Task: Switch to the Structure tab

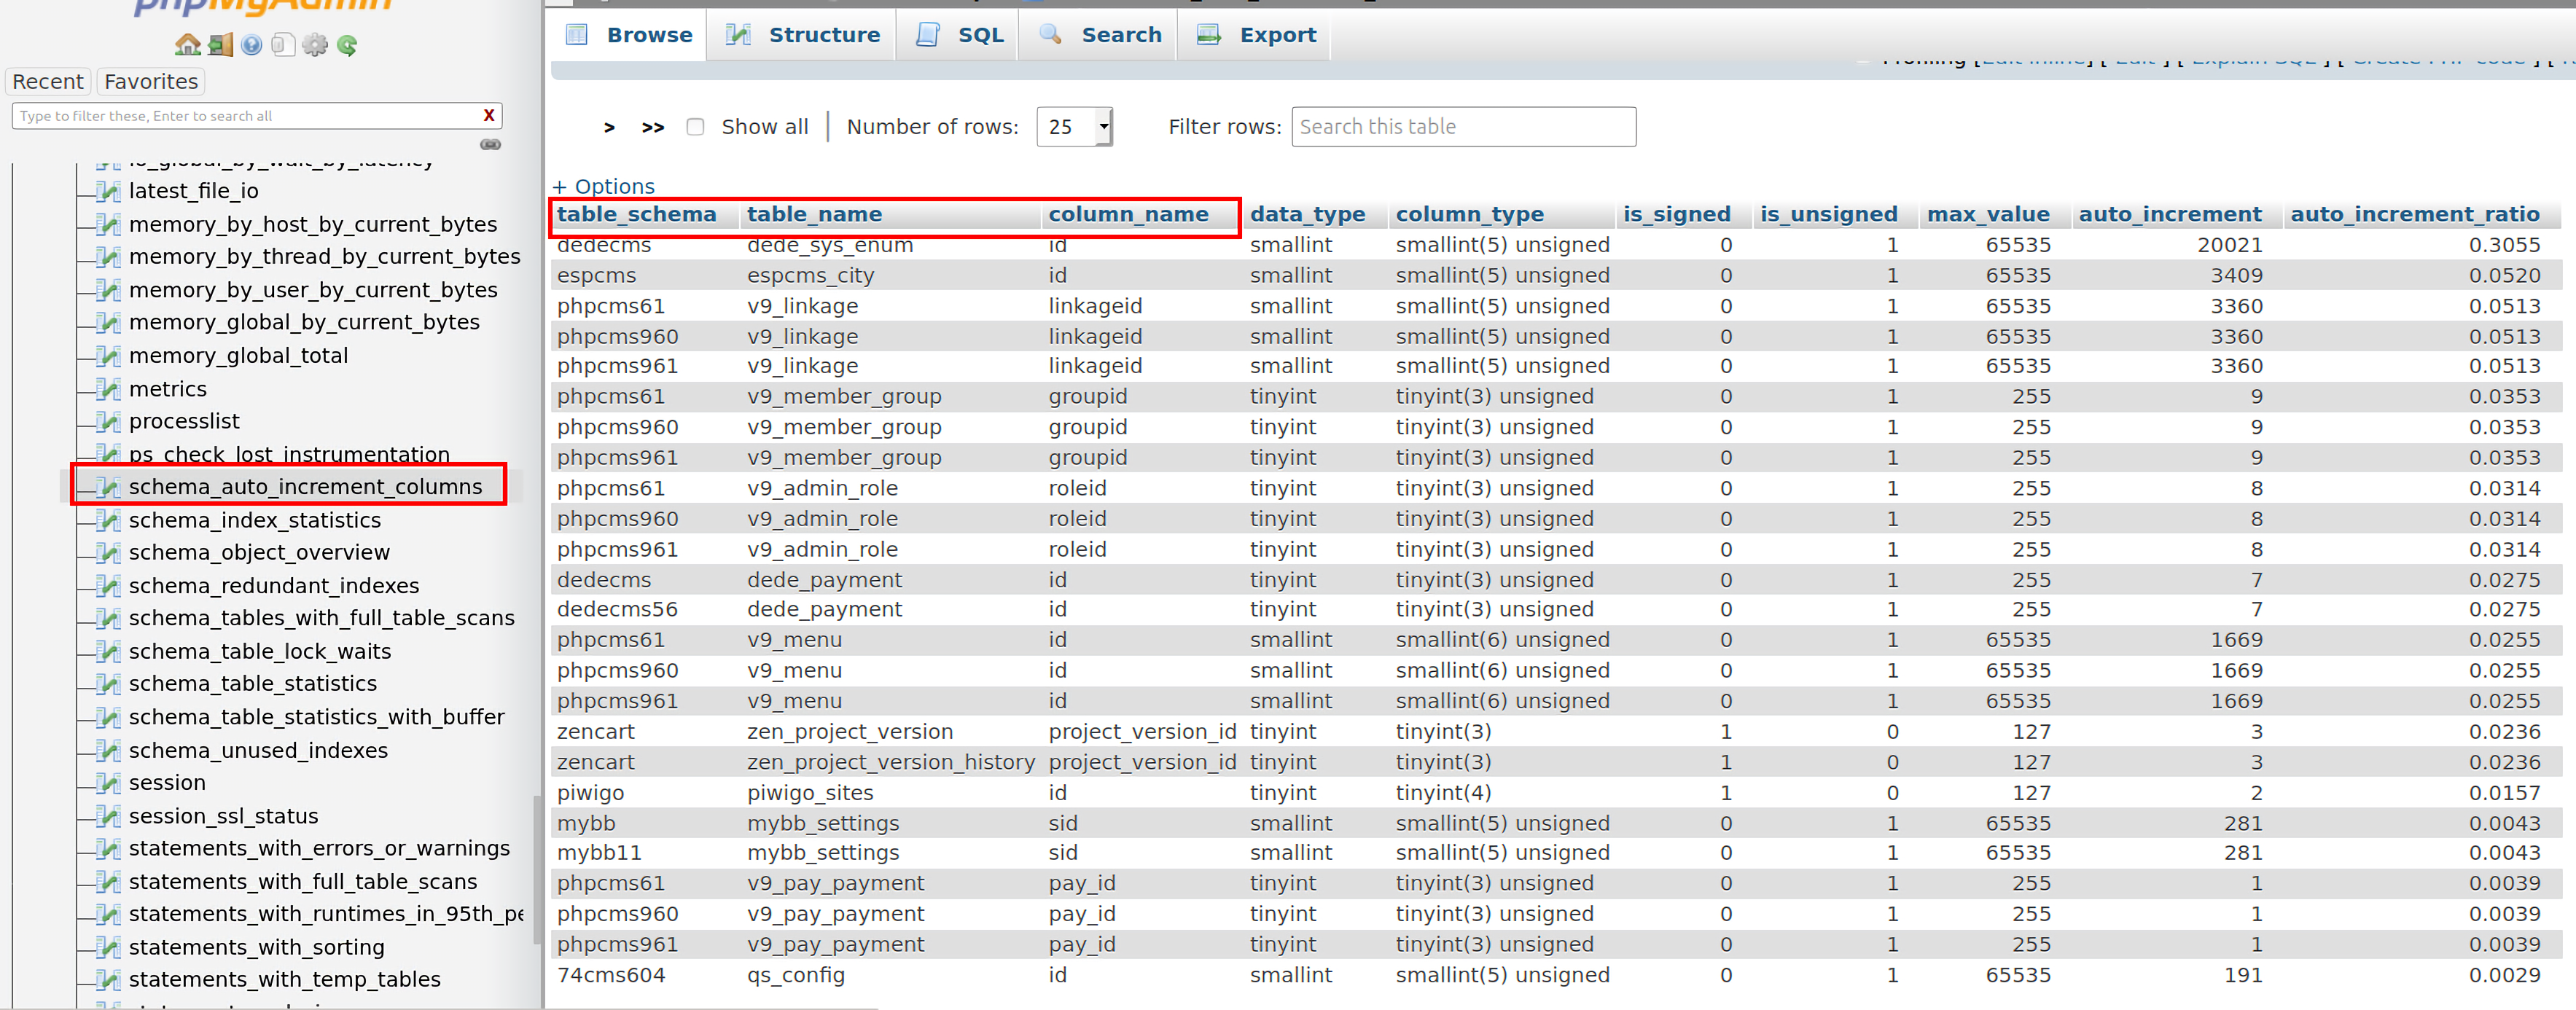Action: coord(802,35)
